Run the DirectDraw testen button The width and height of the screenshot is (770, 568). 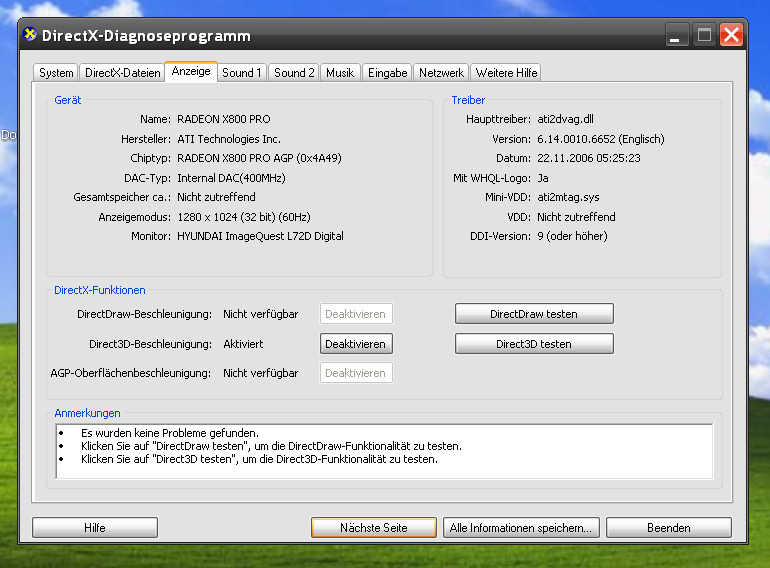point(534,314)
